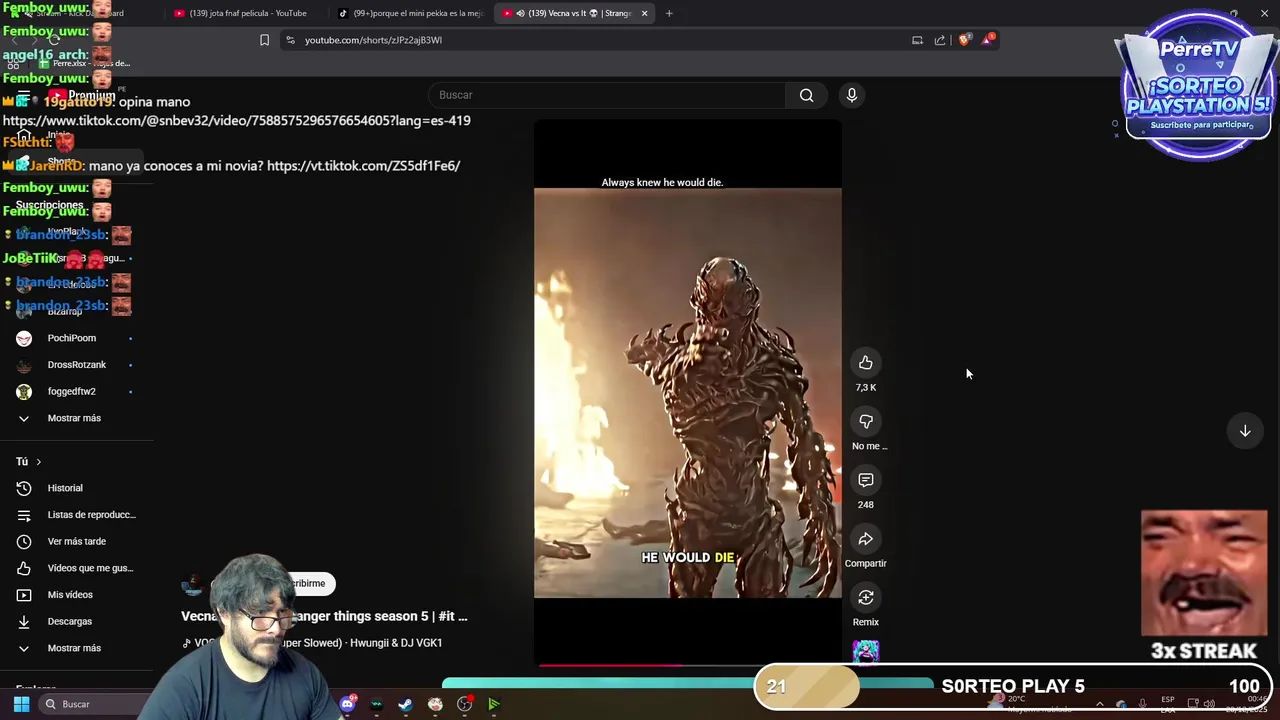Open a new browser tab

[669, 13]
